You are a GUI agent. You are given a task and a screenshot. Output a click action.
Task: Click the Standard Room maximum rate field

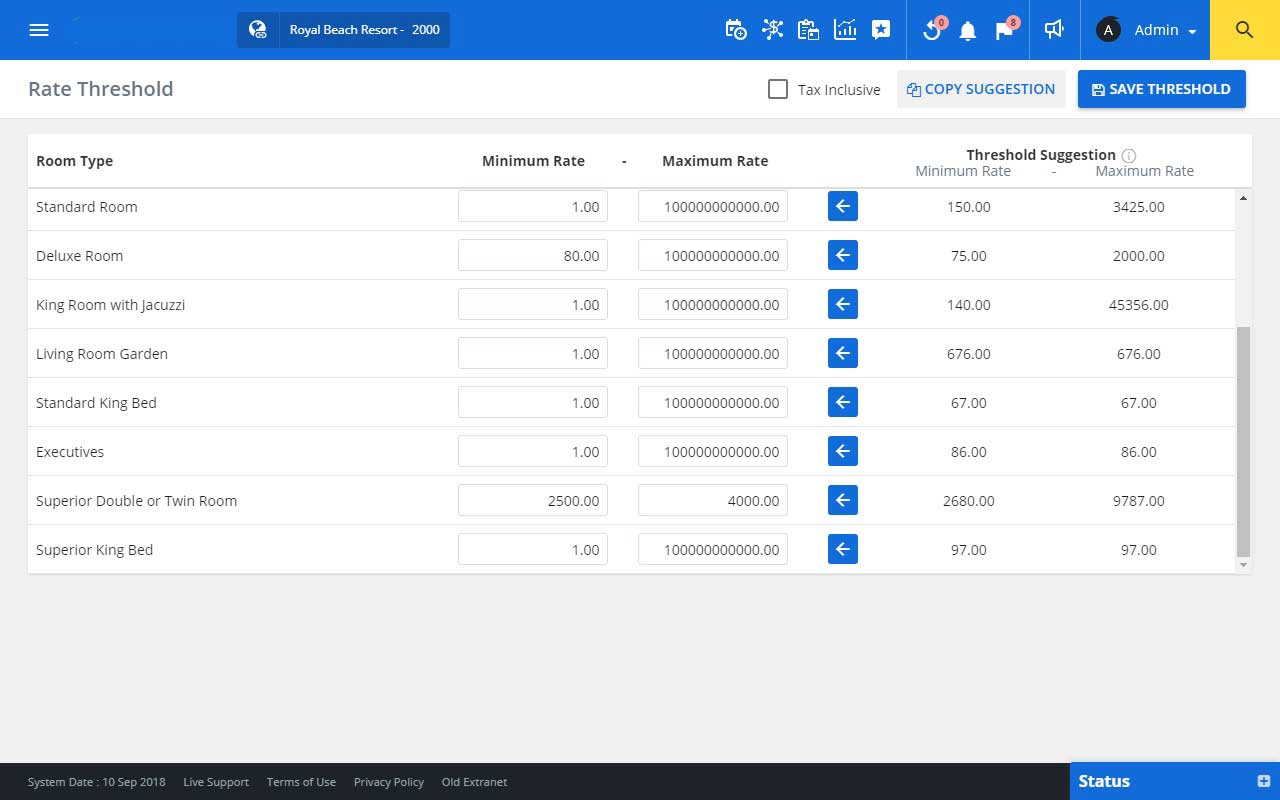tap(713, 206)
